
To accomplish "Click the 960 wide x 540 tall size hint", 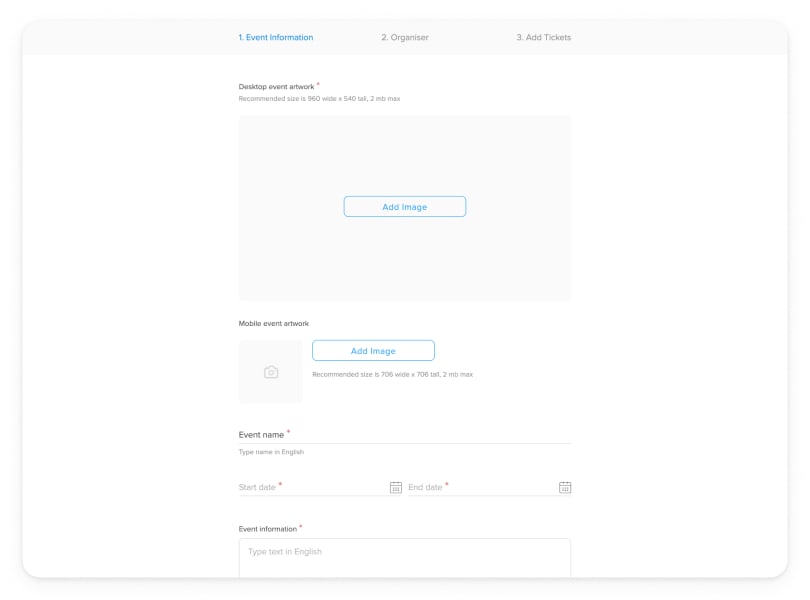I will pos(319,99).
